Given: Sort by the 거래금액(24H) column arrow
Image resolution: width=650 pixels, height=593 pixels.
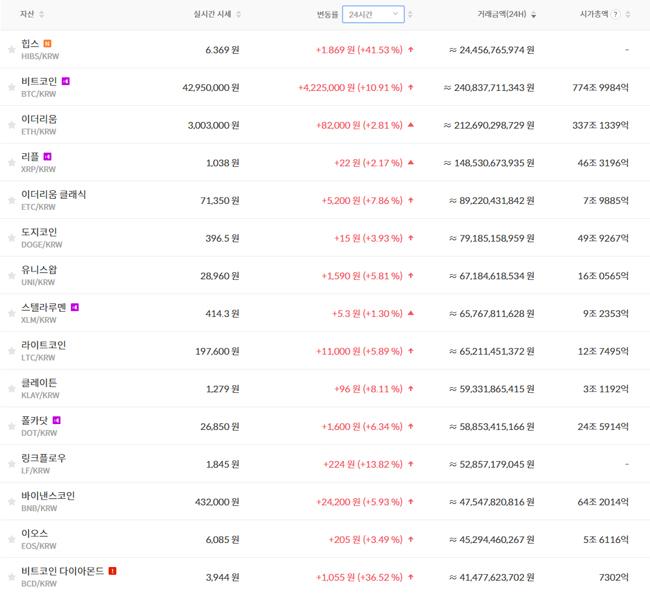Looking at the screenshot, I should [534, 15].
